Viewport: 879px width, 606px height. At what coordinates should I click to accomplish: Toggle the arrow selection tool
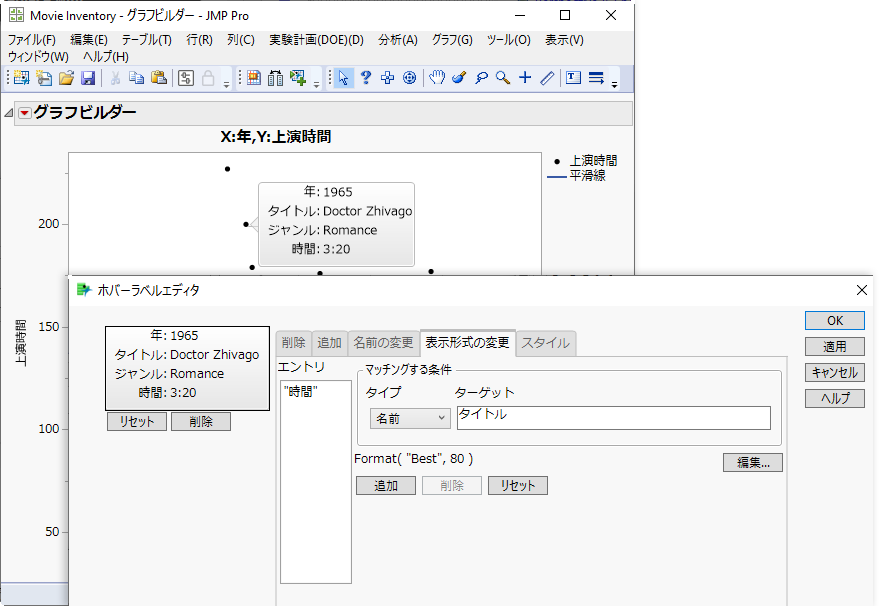344,78
